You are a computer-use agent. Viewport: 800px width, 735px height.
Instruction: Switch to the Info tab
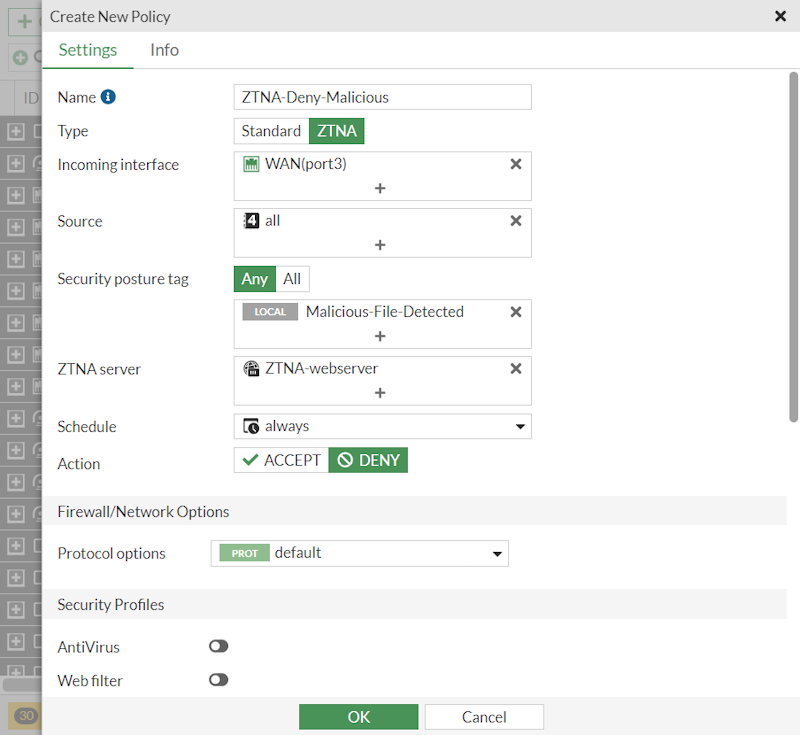tap(164, 50)
